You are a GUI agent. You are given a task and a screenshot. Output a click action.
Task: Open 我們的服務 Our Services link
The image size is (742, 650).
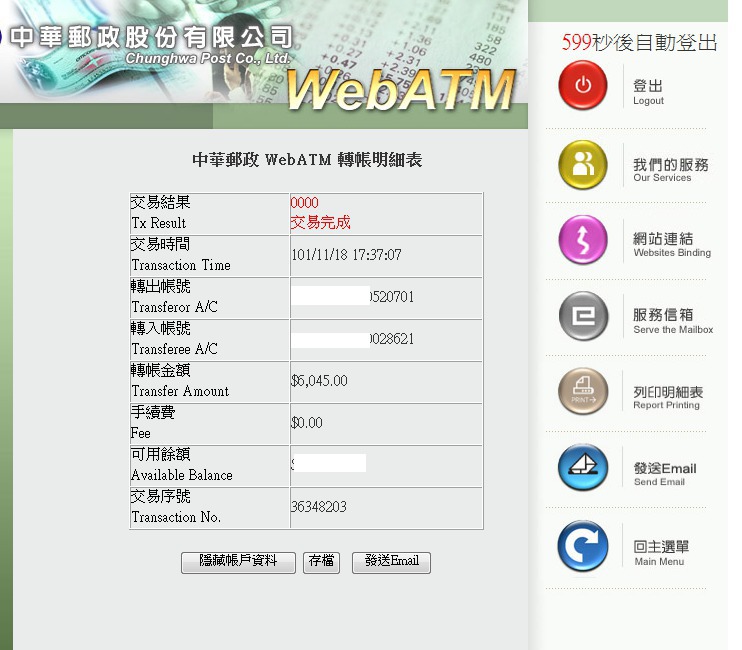tap(671, 170)
